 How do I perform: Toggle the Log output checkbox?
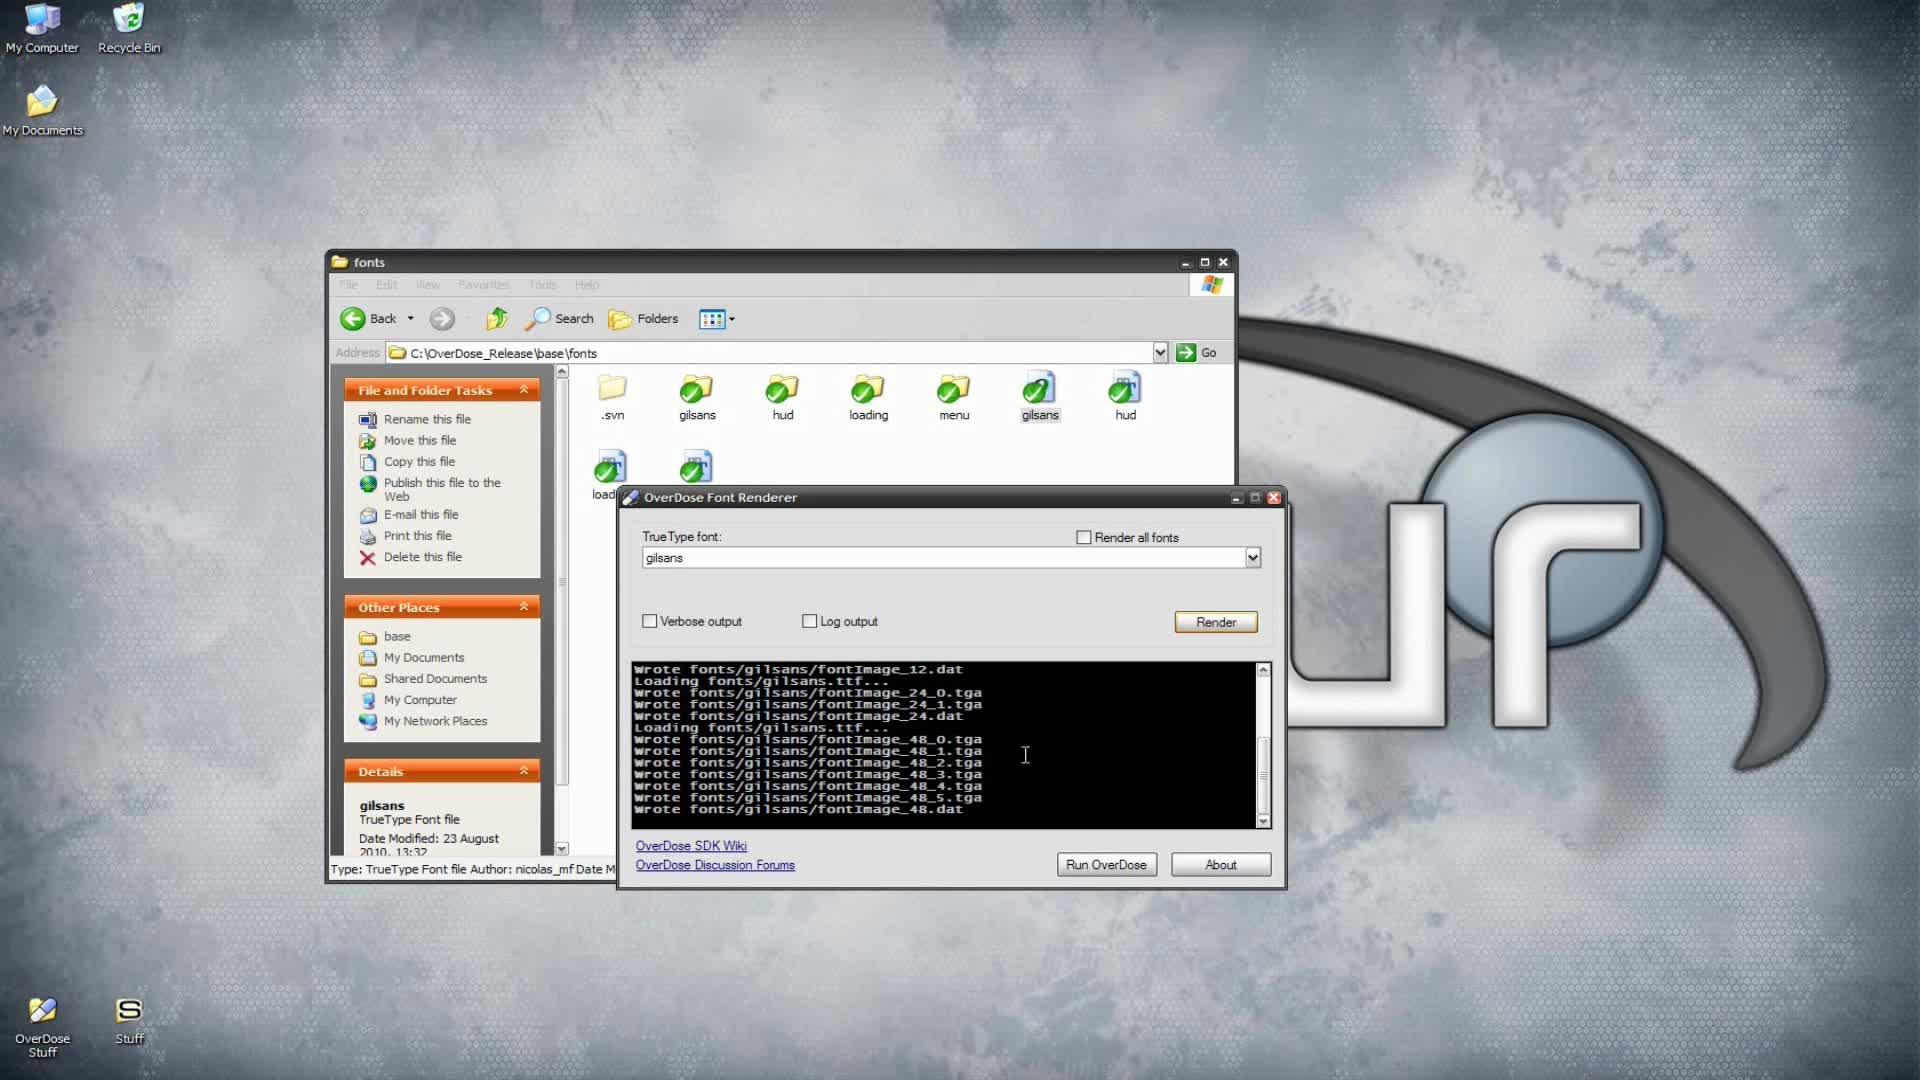coord(809,621)
